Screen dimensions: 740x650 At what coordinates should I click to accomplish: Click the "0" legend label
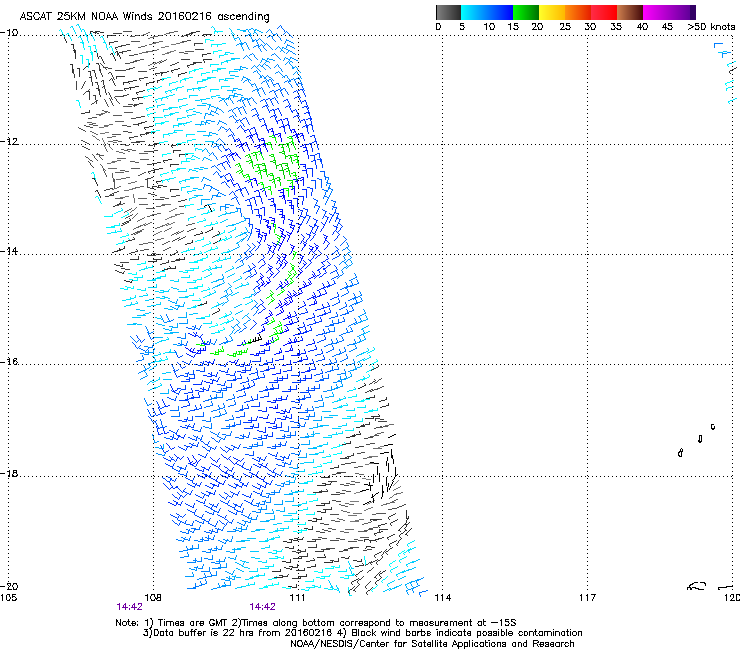pyautogui.click(x=438, y=26)
